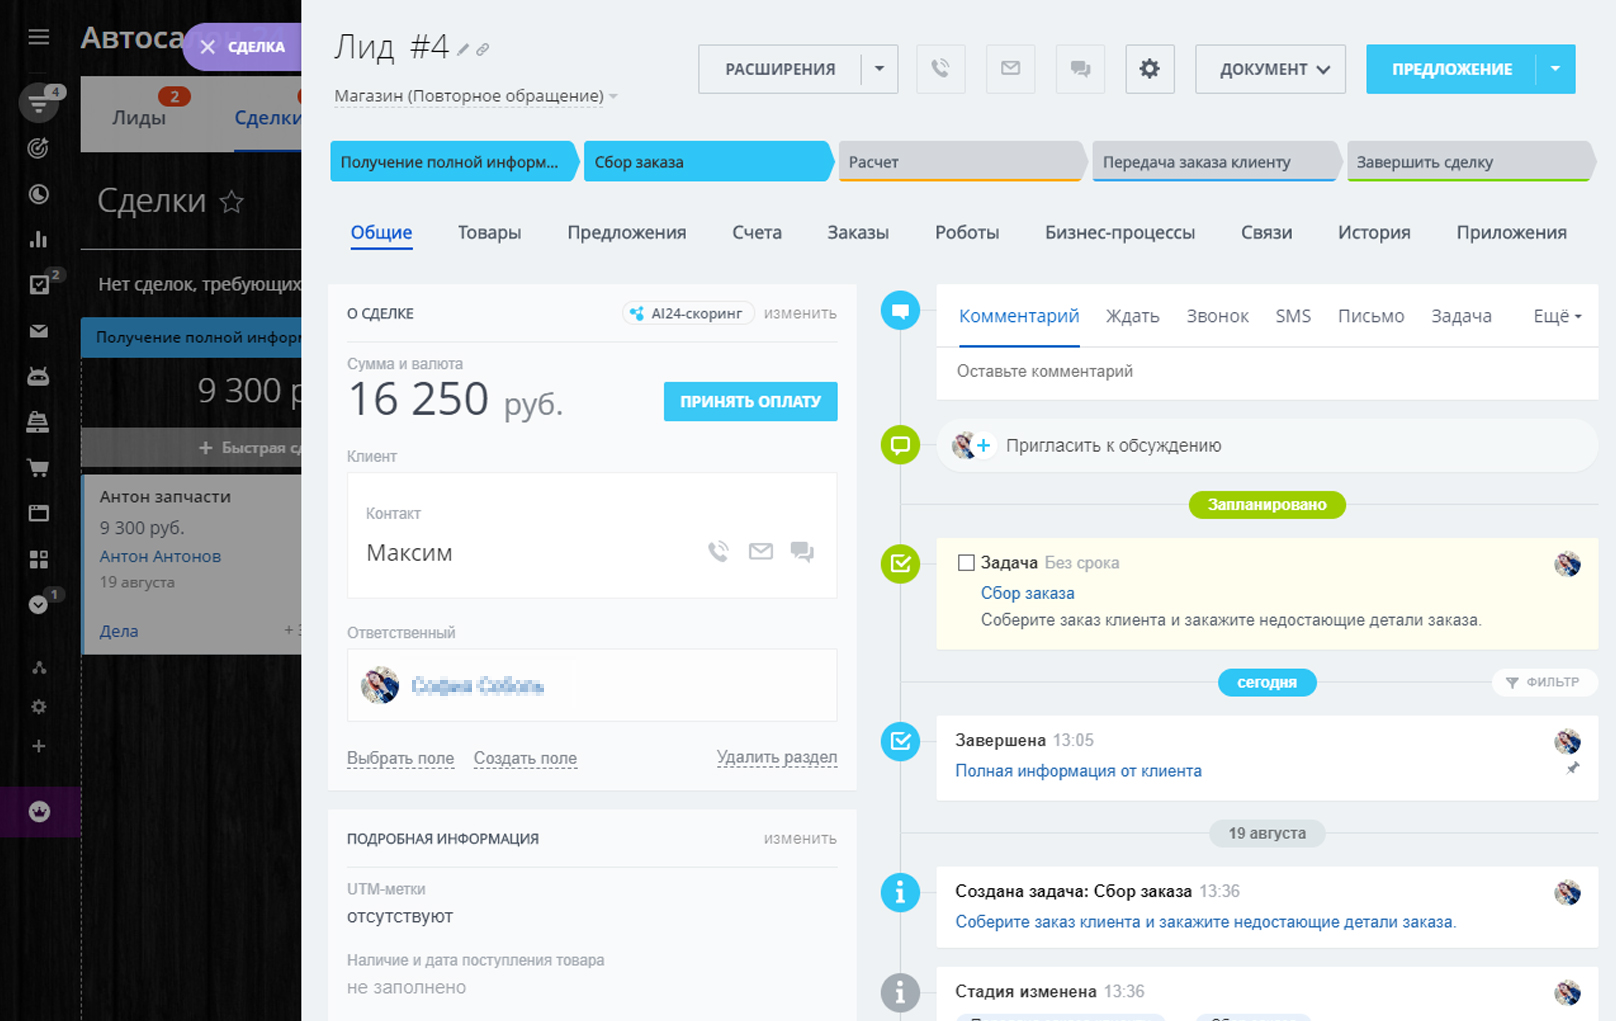The width and height of the screenshot is (1616, 1021).
Task: Click the envelope email icon in header
Action: [1010, 69]
